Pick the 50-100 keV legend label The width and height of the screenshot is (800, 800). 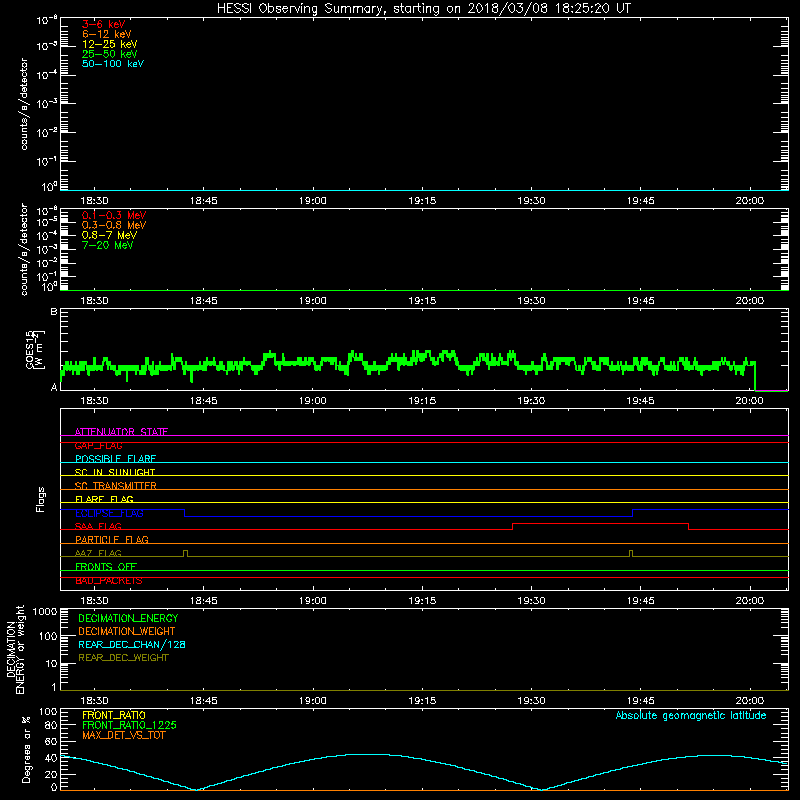[113, 64]
